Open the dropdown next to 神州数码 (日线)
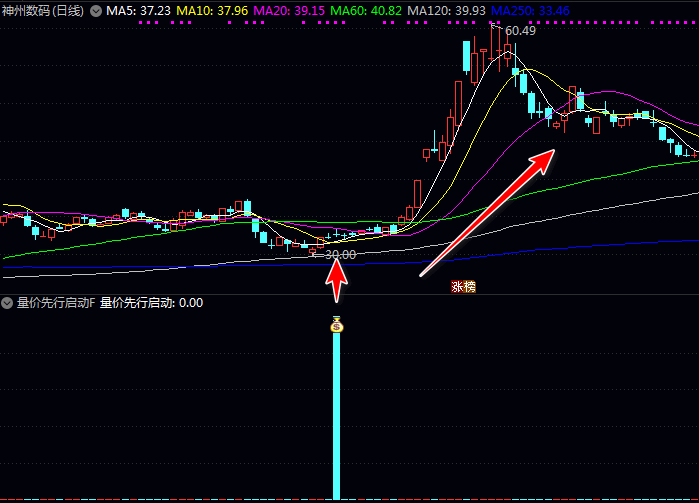 coord(96,11)
